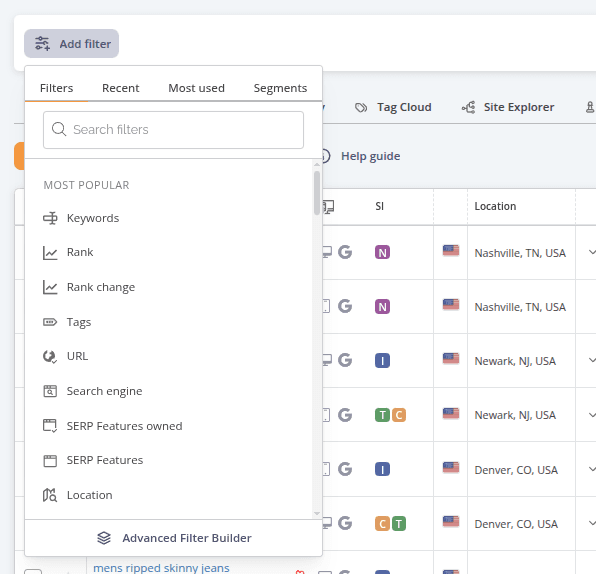Select the URL filter icon
596x574 pixels.
50,357
